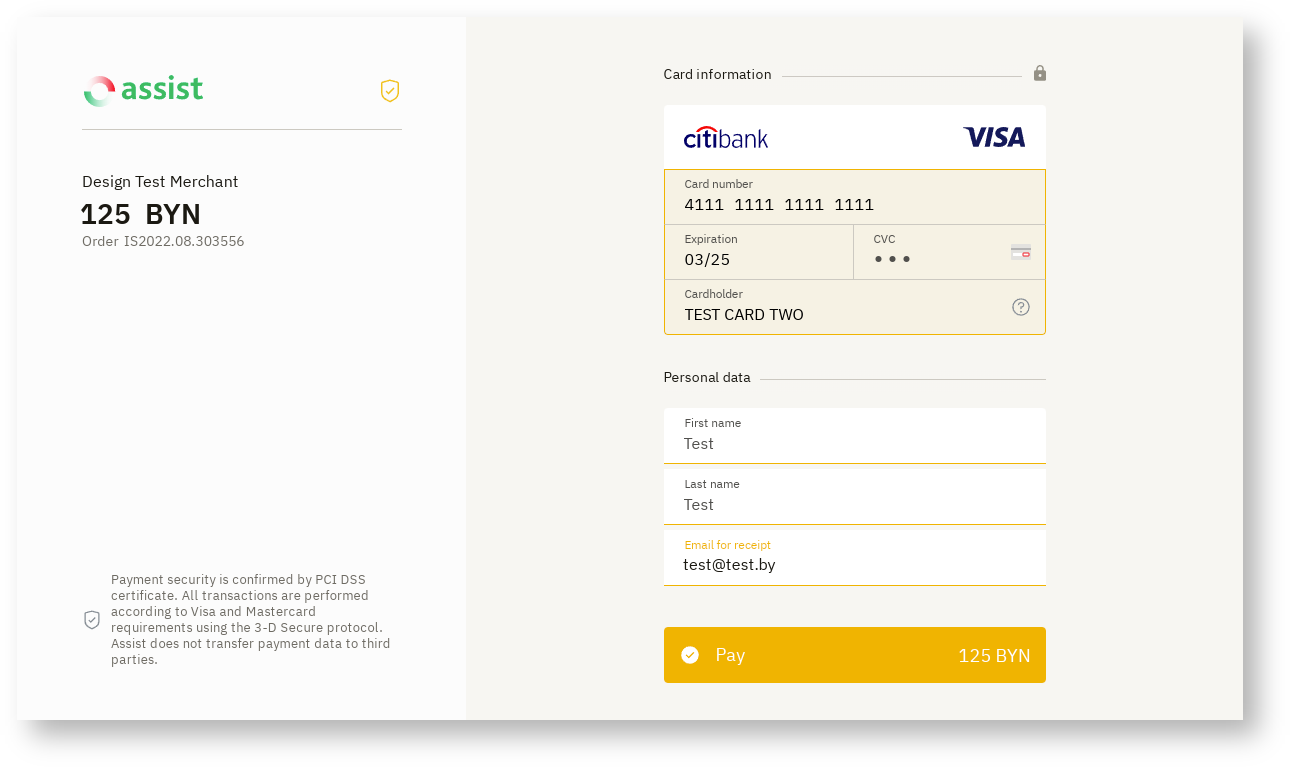Viewport: 1291px width, 768px height.
Task: Focus the Last name field
Action: (x=854, y=504)
